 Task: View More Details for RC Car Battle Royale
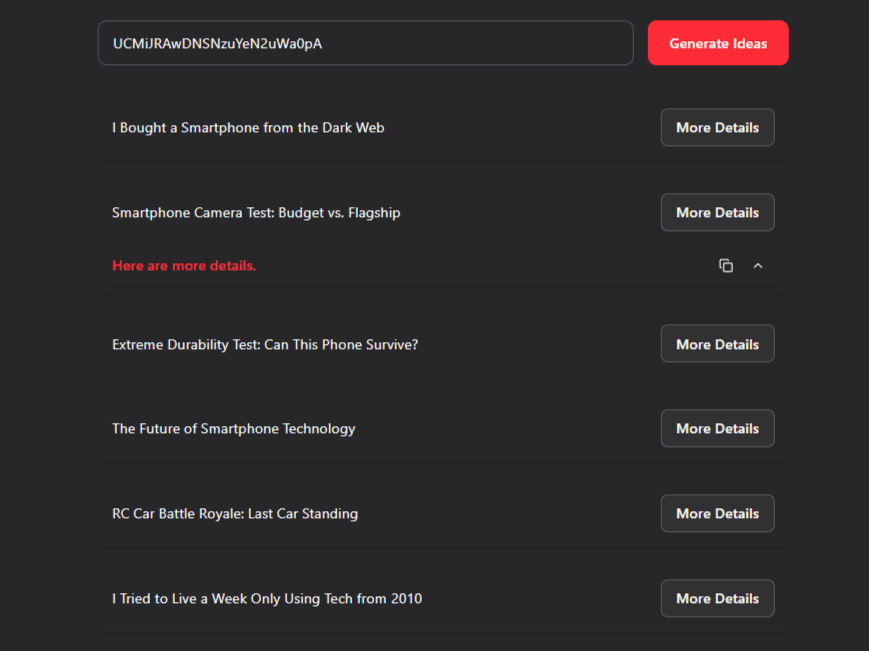(717, 513)
